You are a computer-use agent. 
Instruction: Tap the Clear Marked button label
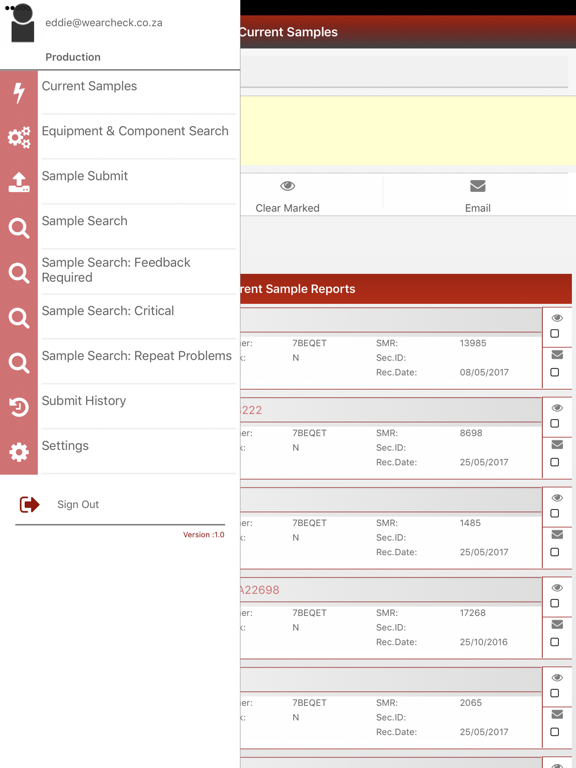point(288,208)
